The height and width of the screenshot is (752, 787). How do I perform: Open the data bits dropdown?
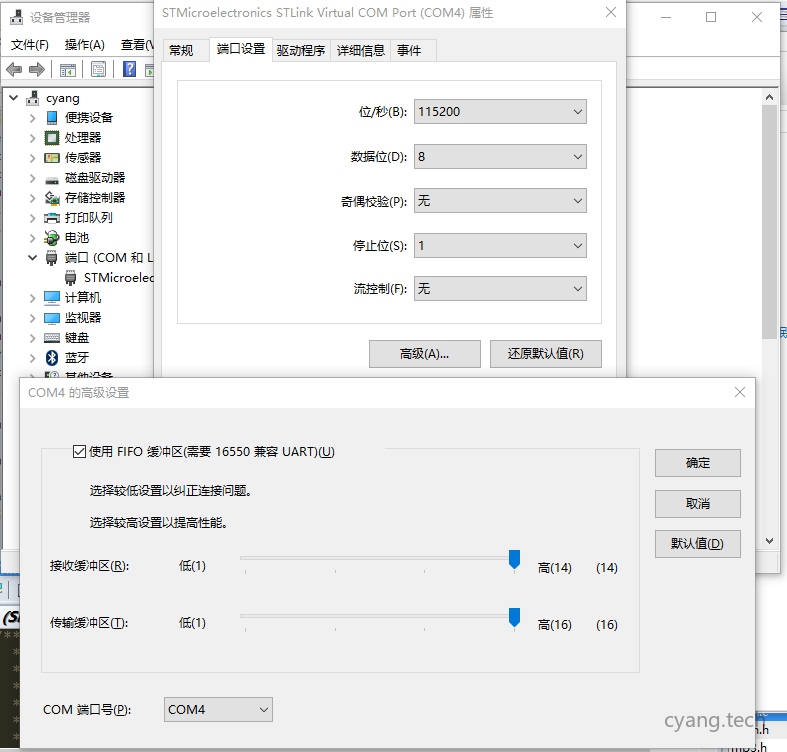[500, 157]
